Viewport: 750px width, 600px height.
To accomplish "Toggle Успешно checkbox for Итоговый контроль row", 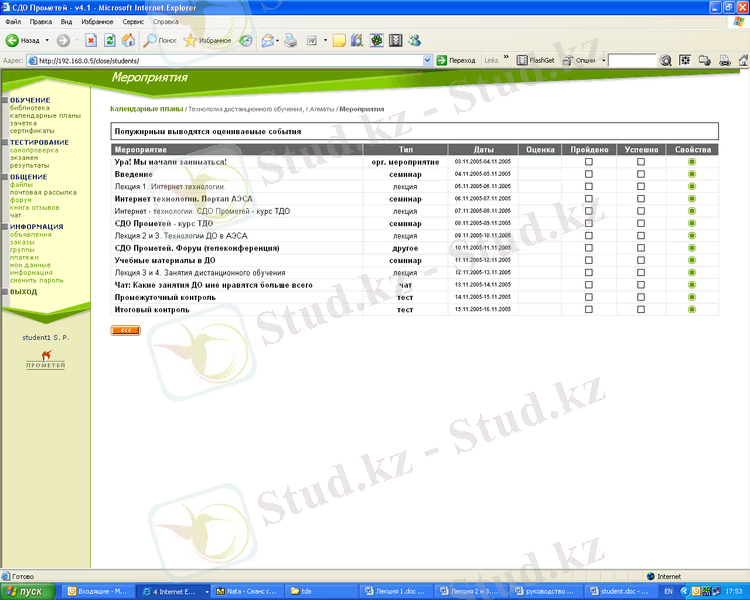I will tap(641, 310).
